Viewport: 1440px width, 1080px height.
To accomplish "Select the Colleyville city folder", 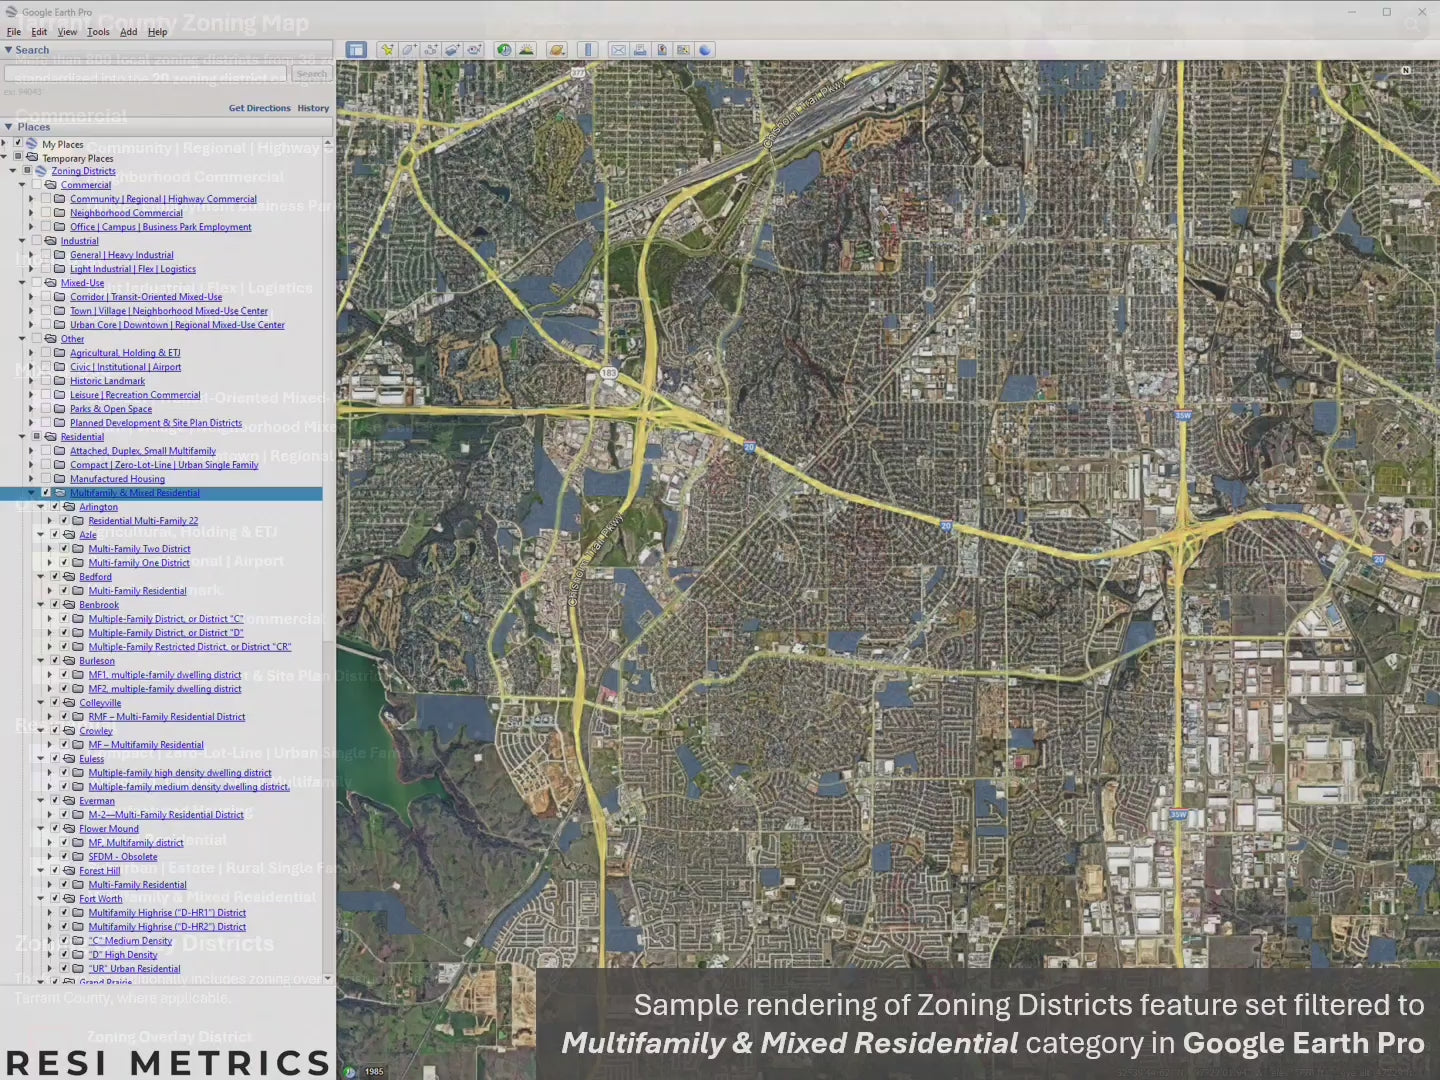I will click(100, 703).
